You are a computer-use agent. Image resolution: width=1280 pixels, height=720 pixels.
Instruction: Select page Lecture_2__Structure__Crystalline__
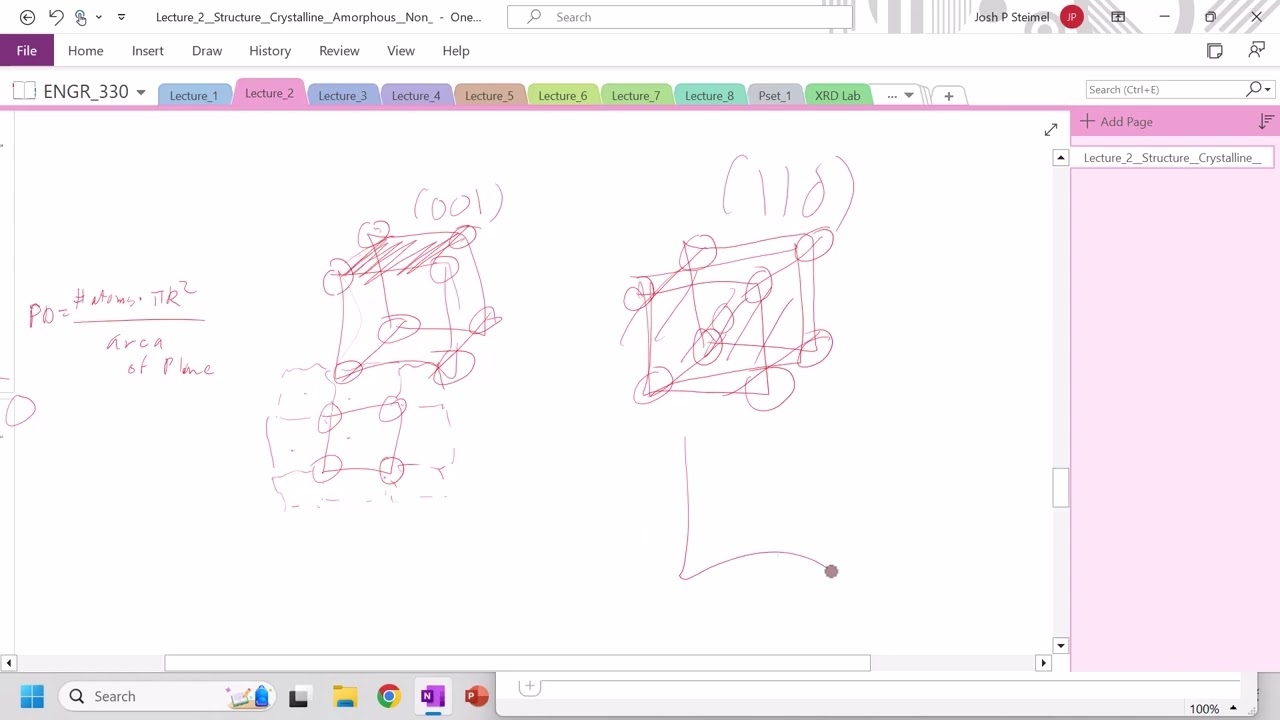1172,158
